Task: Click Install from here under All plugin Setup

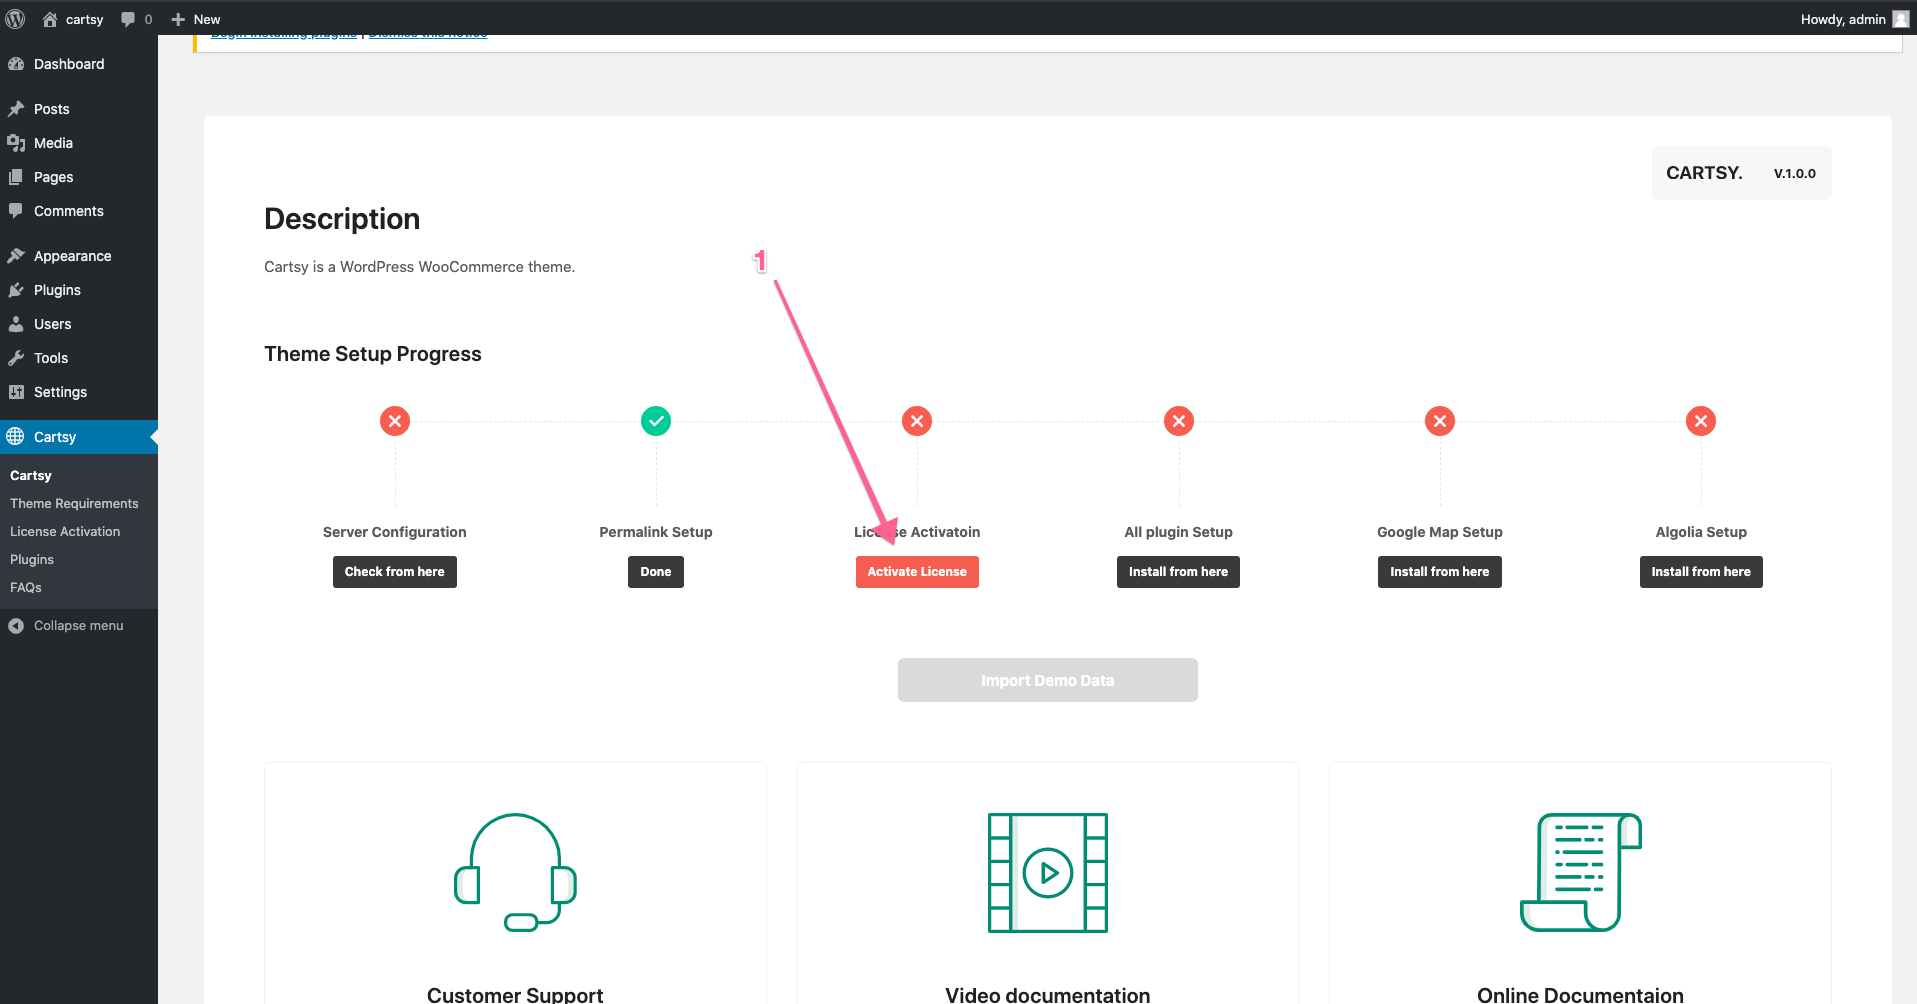Action: point(1178,572)
